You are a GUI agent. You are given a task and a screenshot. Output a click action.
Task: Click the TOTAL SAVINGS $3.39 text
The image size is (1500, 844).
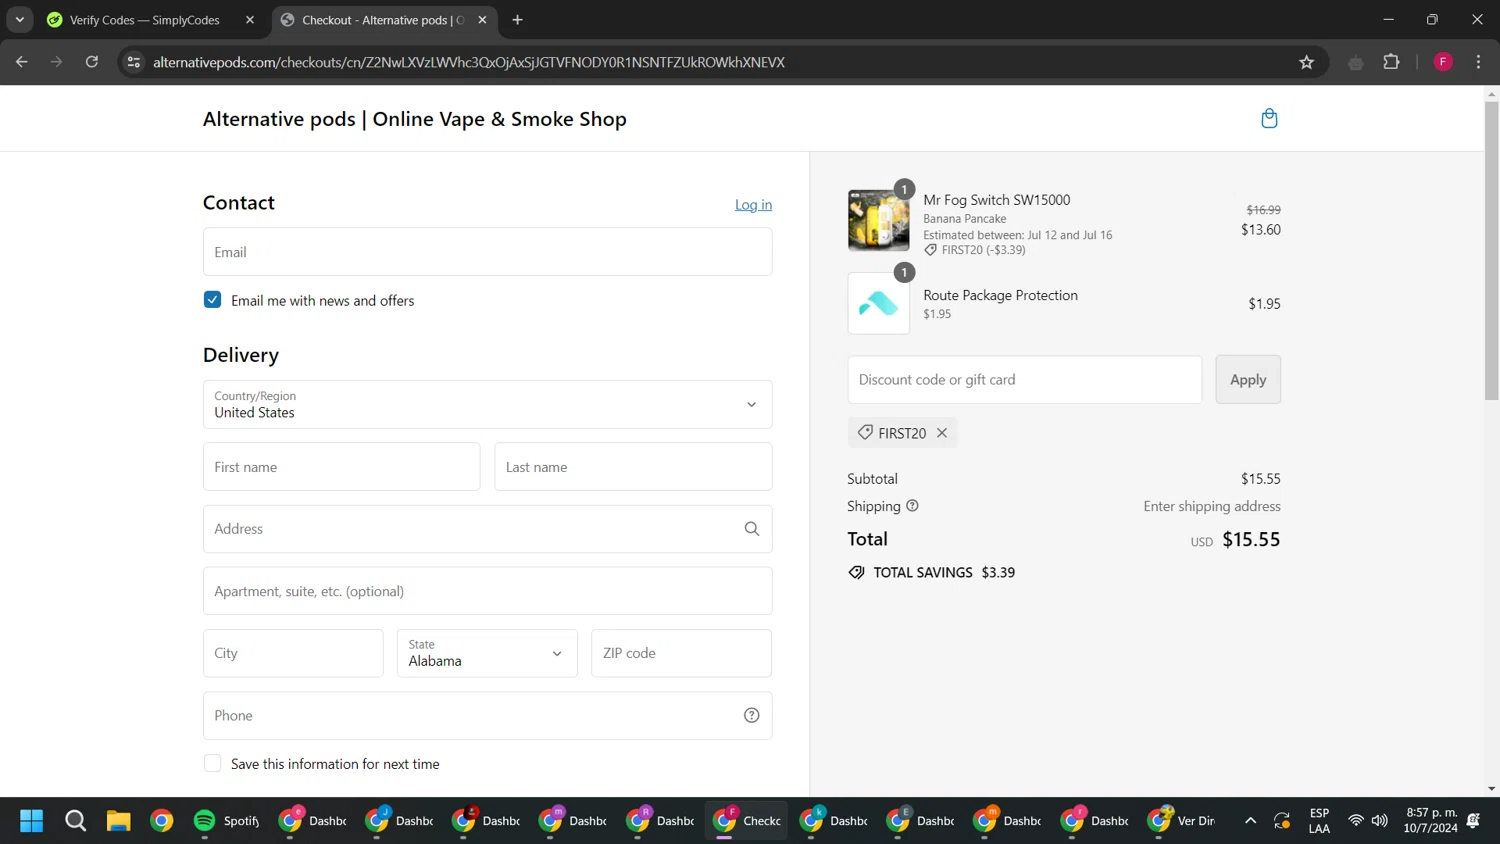pos(944,573)
